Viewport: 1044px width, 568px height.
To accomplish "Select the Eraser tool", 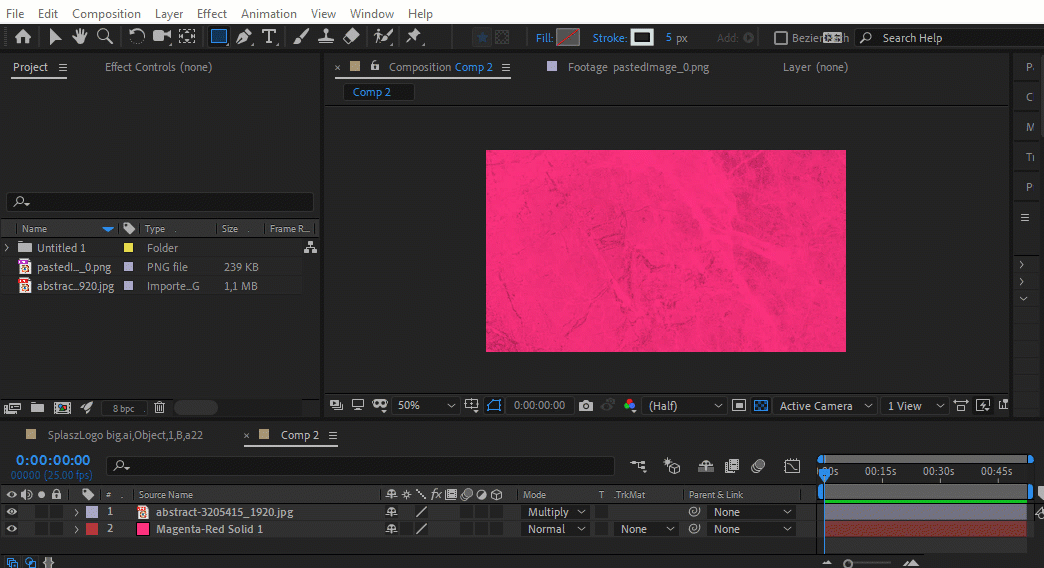I will pos(352,37).
